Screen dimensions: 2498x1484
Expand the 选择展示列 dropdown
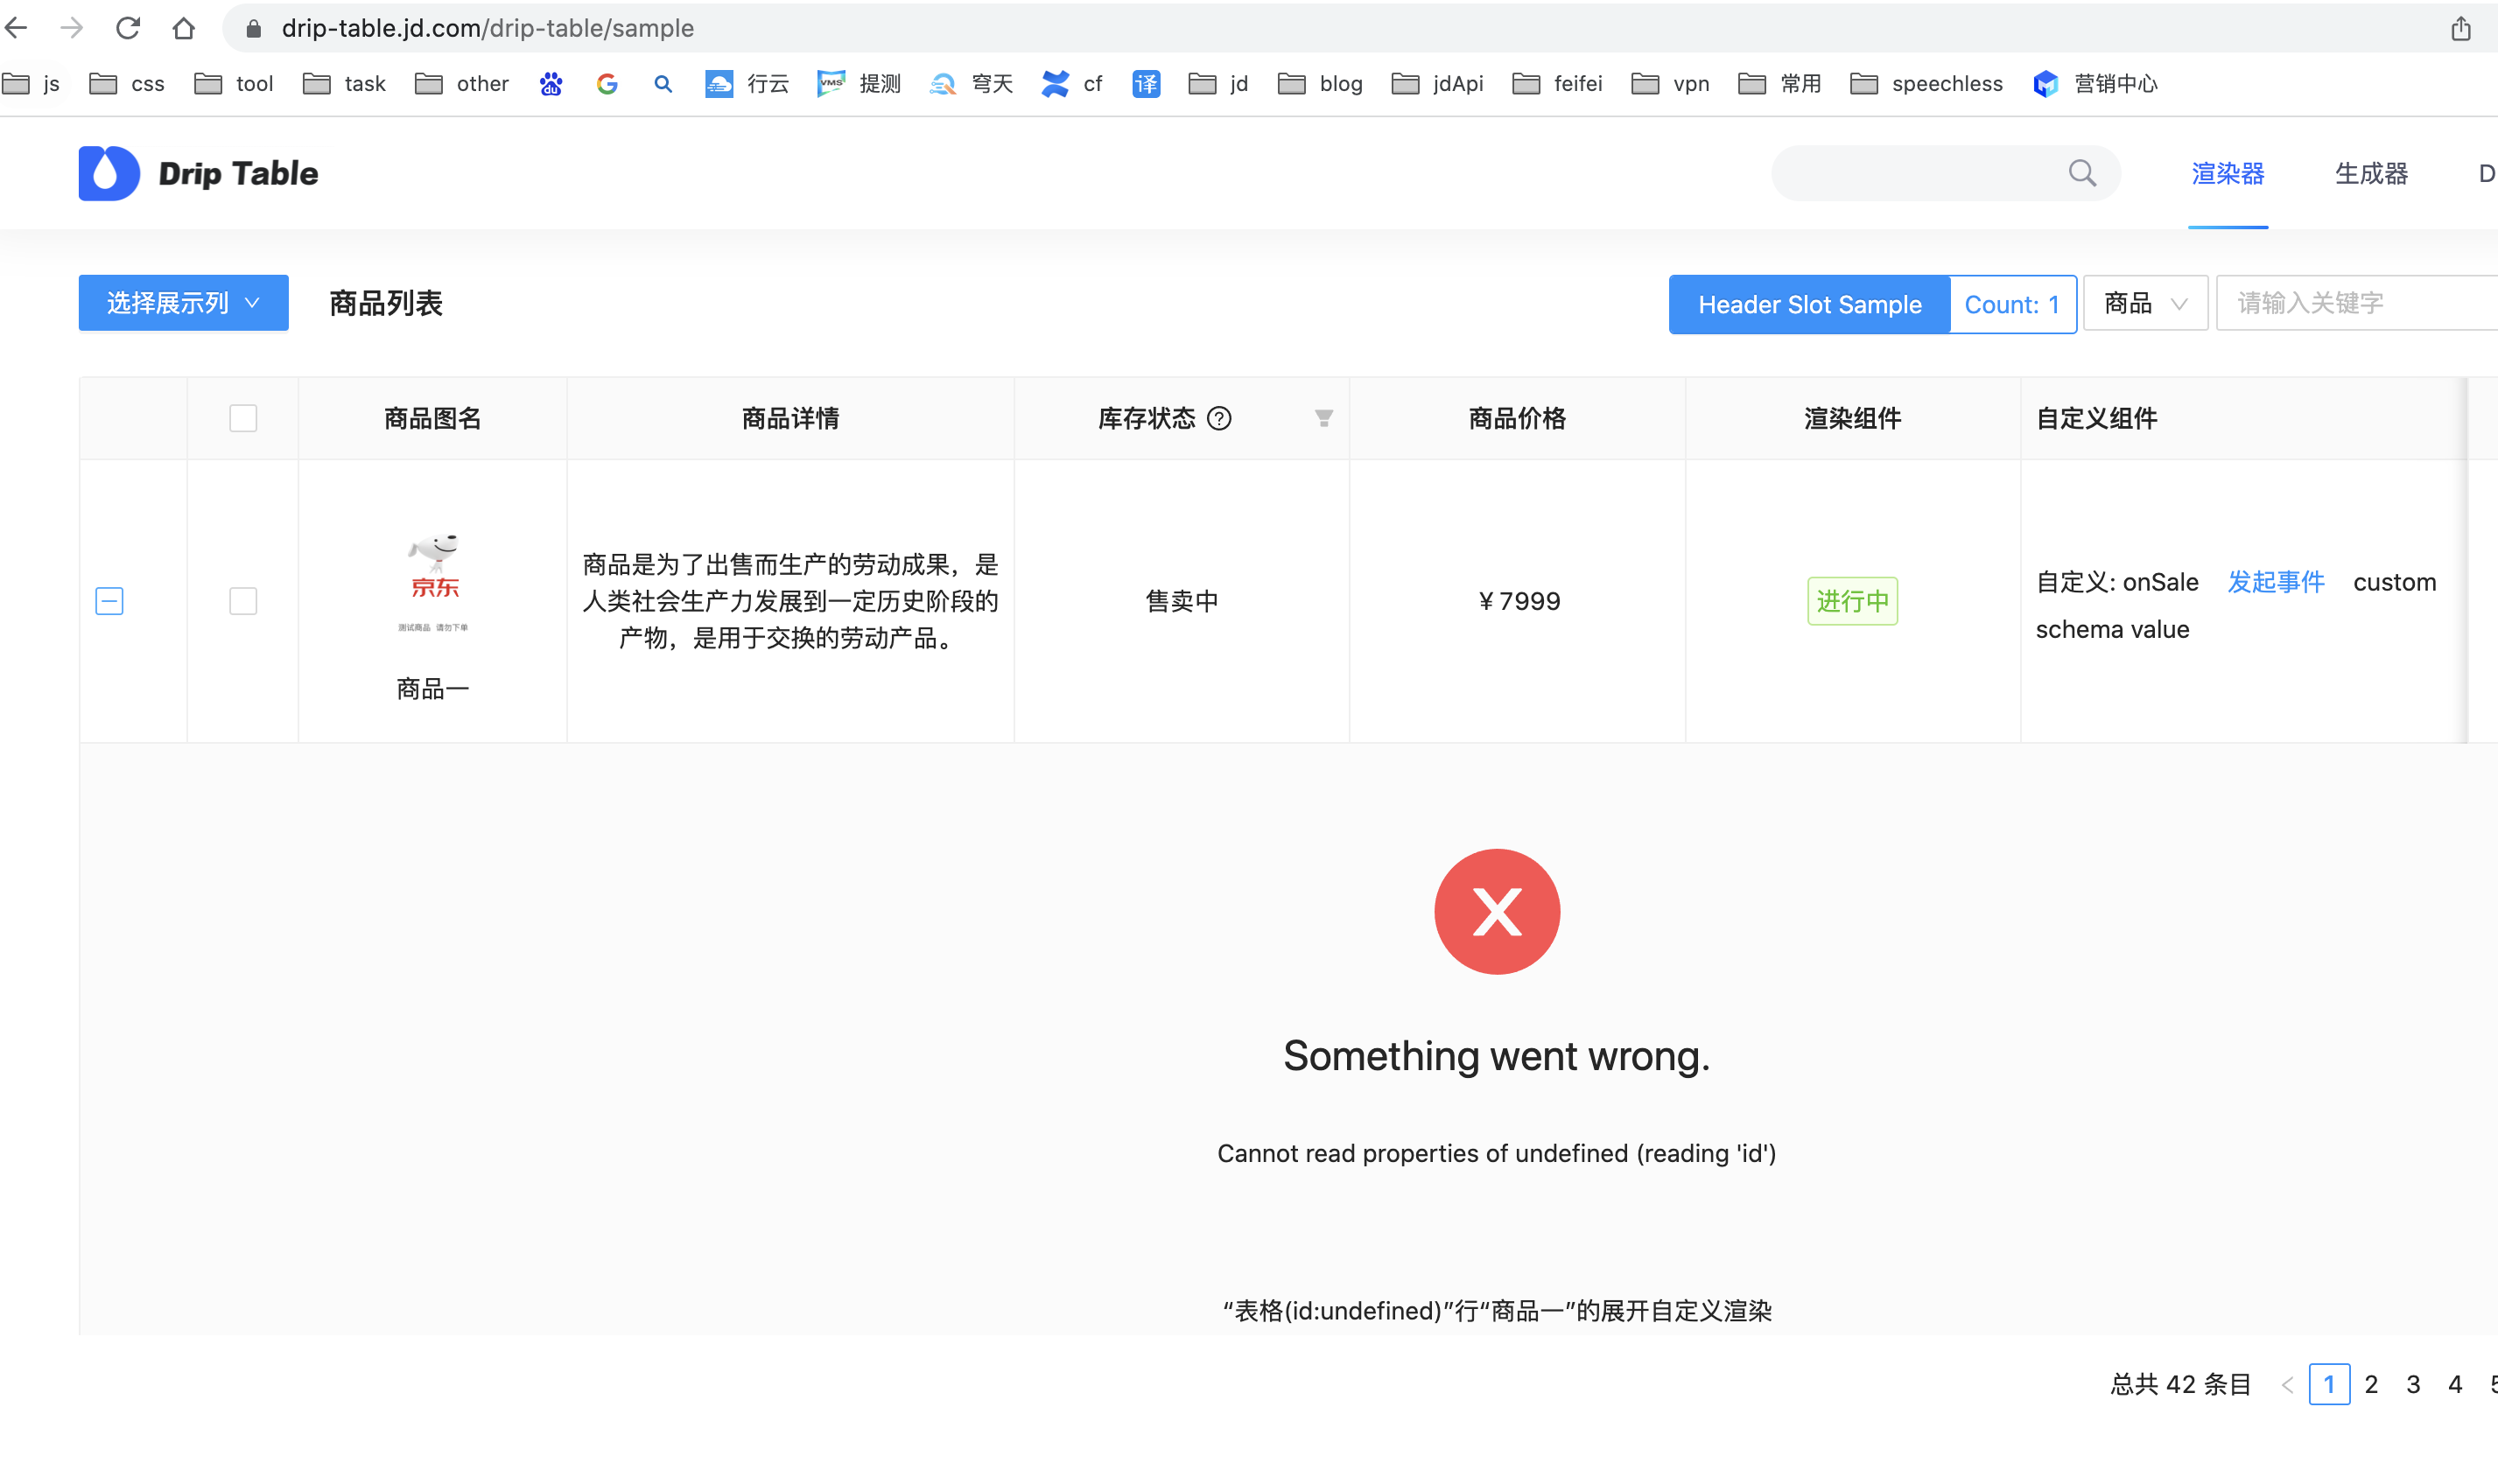coord(183,302)
